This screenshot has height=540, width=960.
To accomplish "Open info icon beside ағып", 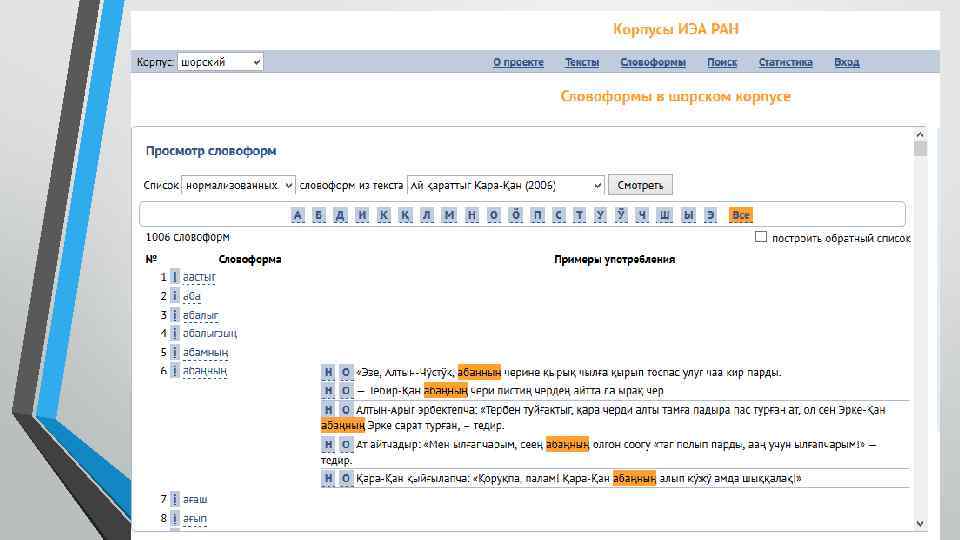I will pos(174,519).
